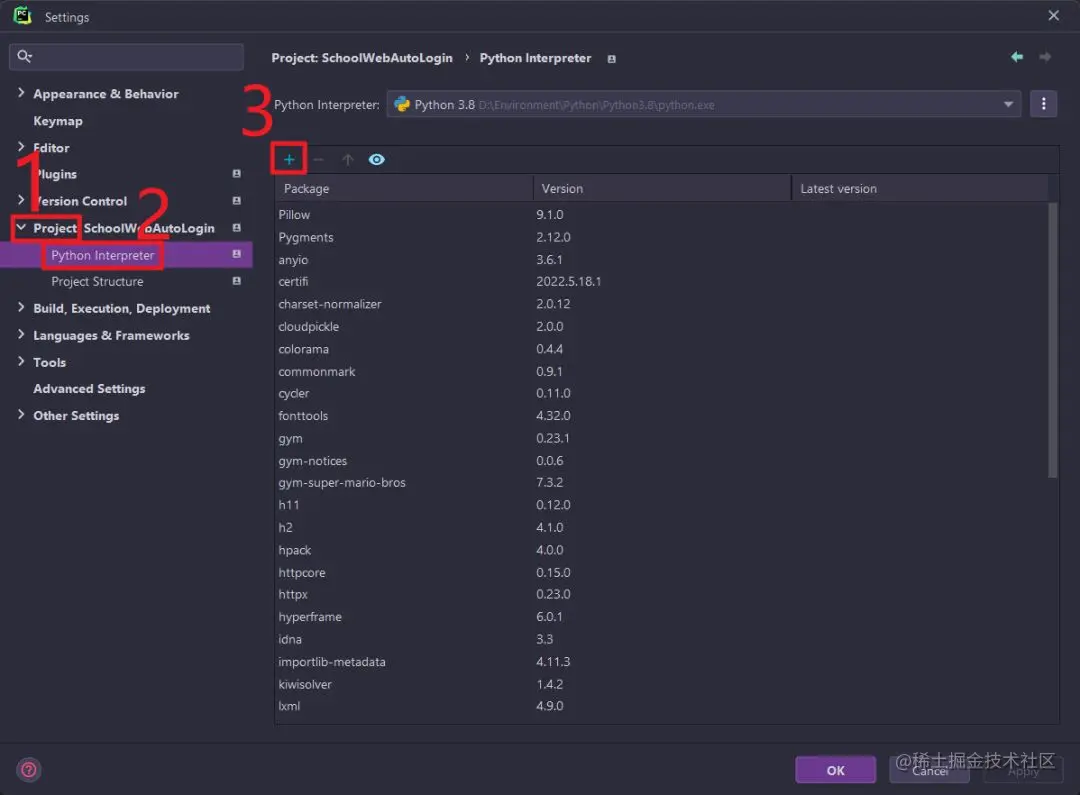1080x795 pixels.
Task: Click project-level badge next to Plugins
Action: point(236,174)
